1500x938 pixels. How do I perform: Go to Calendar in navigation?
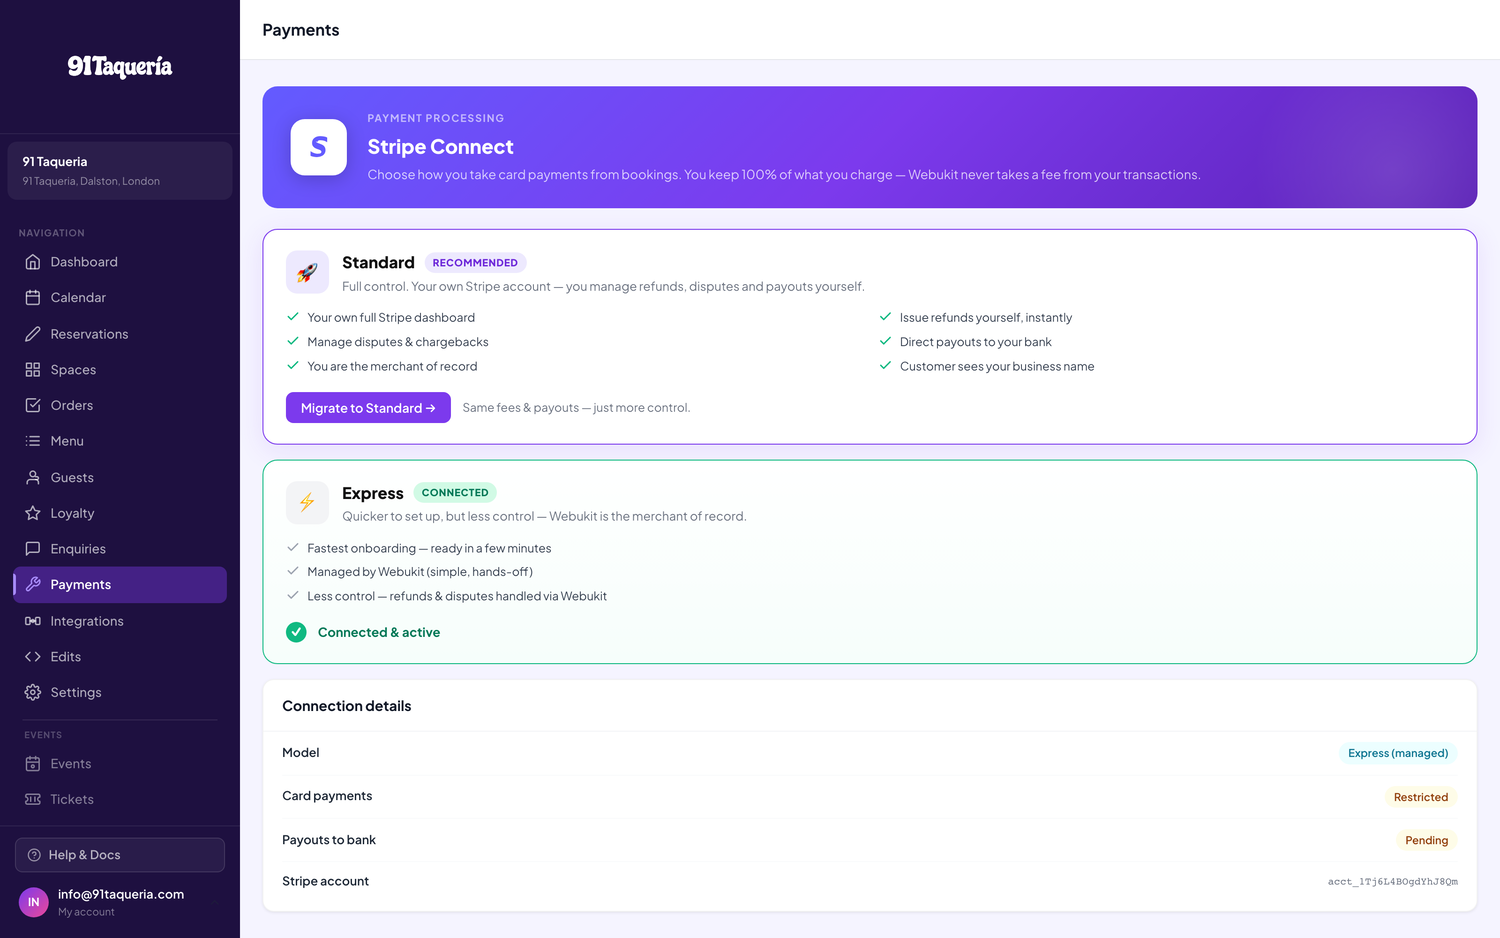(x=120, y=298)
